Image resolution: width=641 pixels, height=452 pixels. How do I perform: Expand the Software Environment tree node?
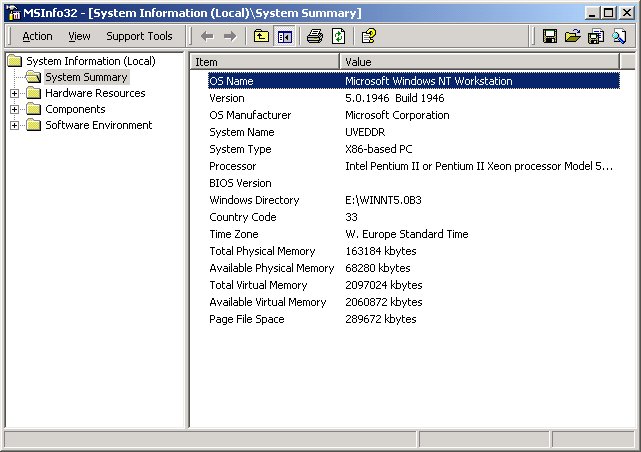point(15,126)
